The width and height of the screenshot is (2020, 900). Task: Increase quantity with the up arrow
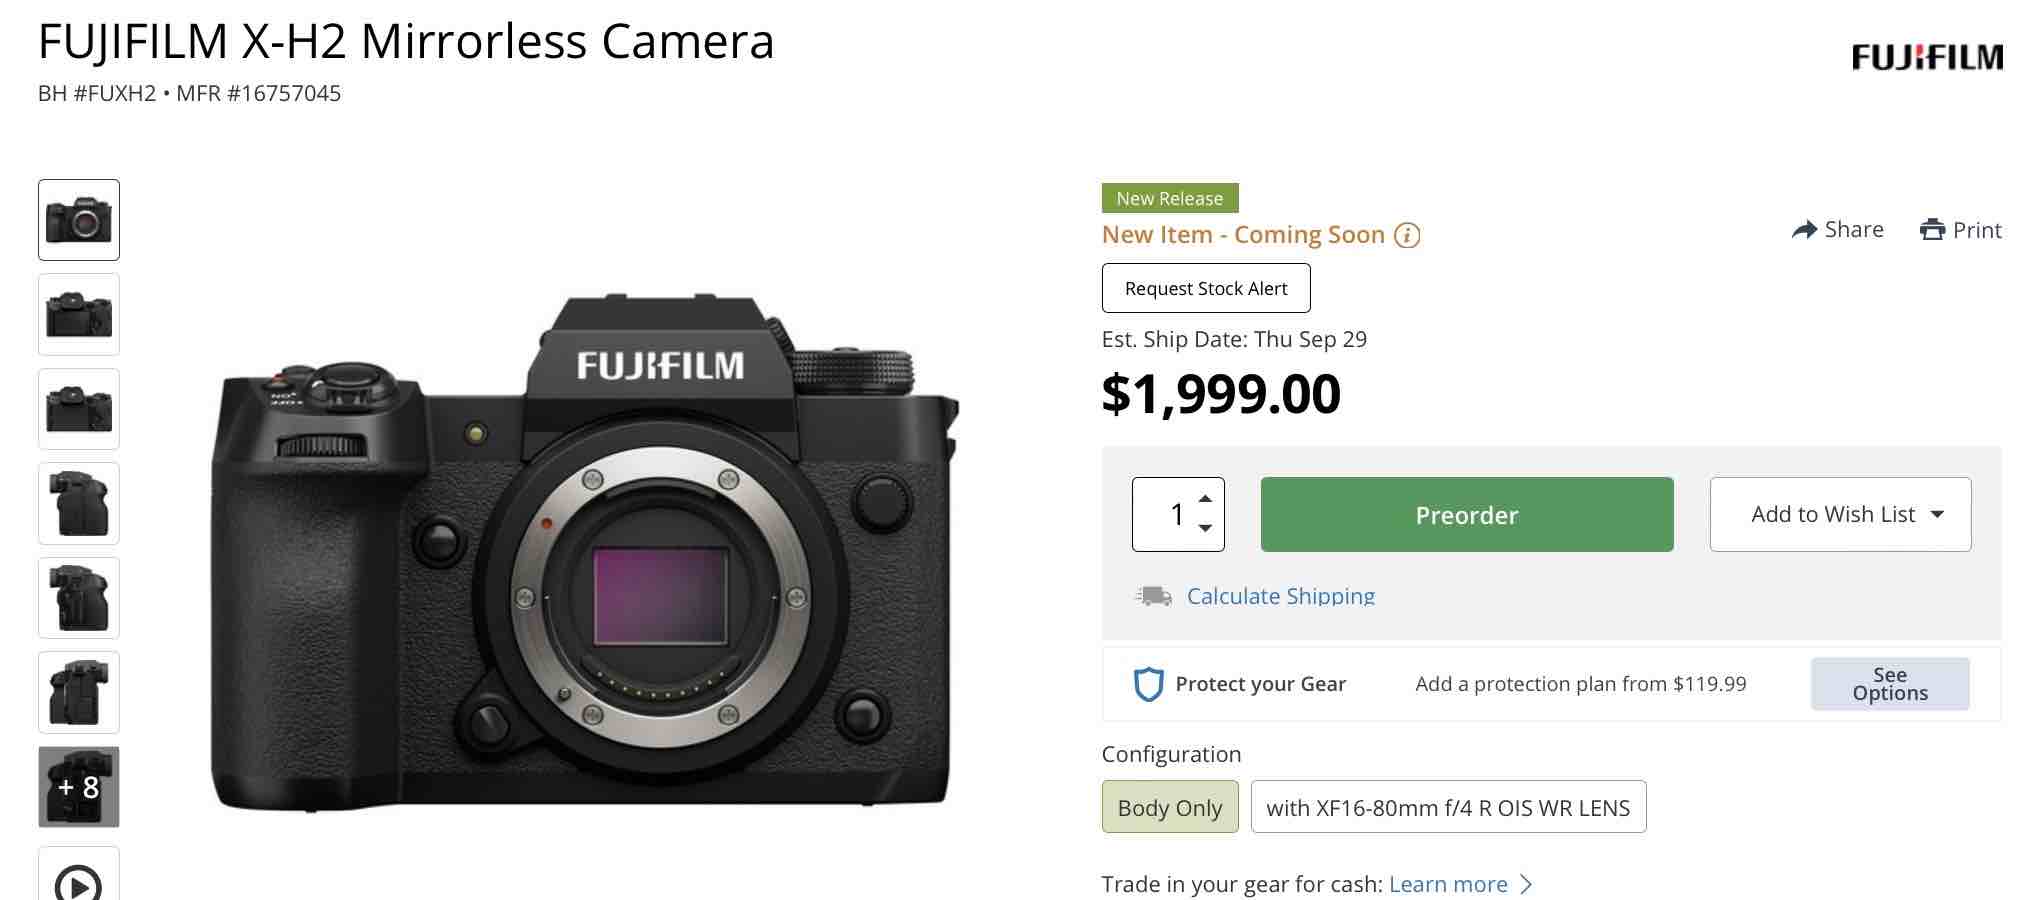click(1206, 499)
